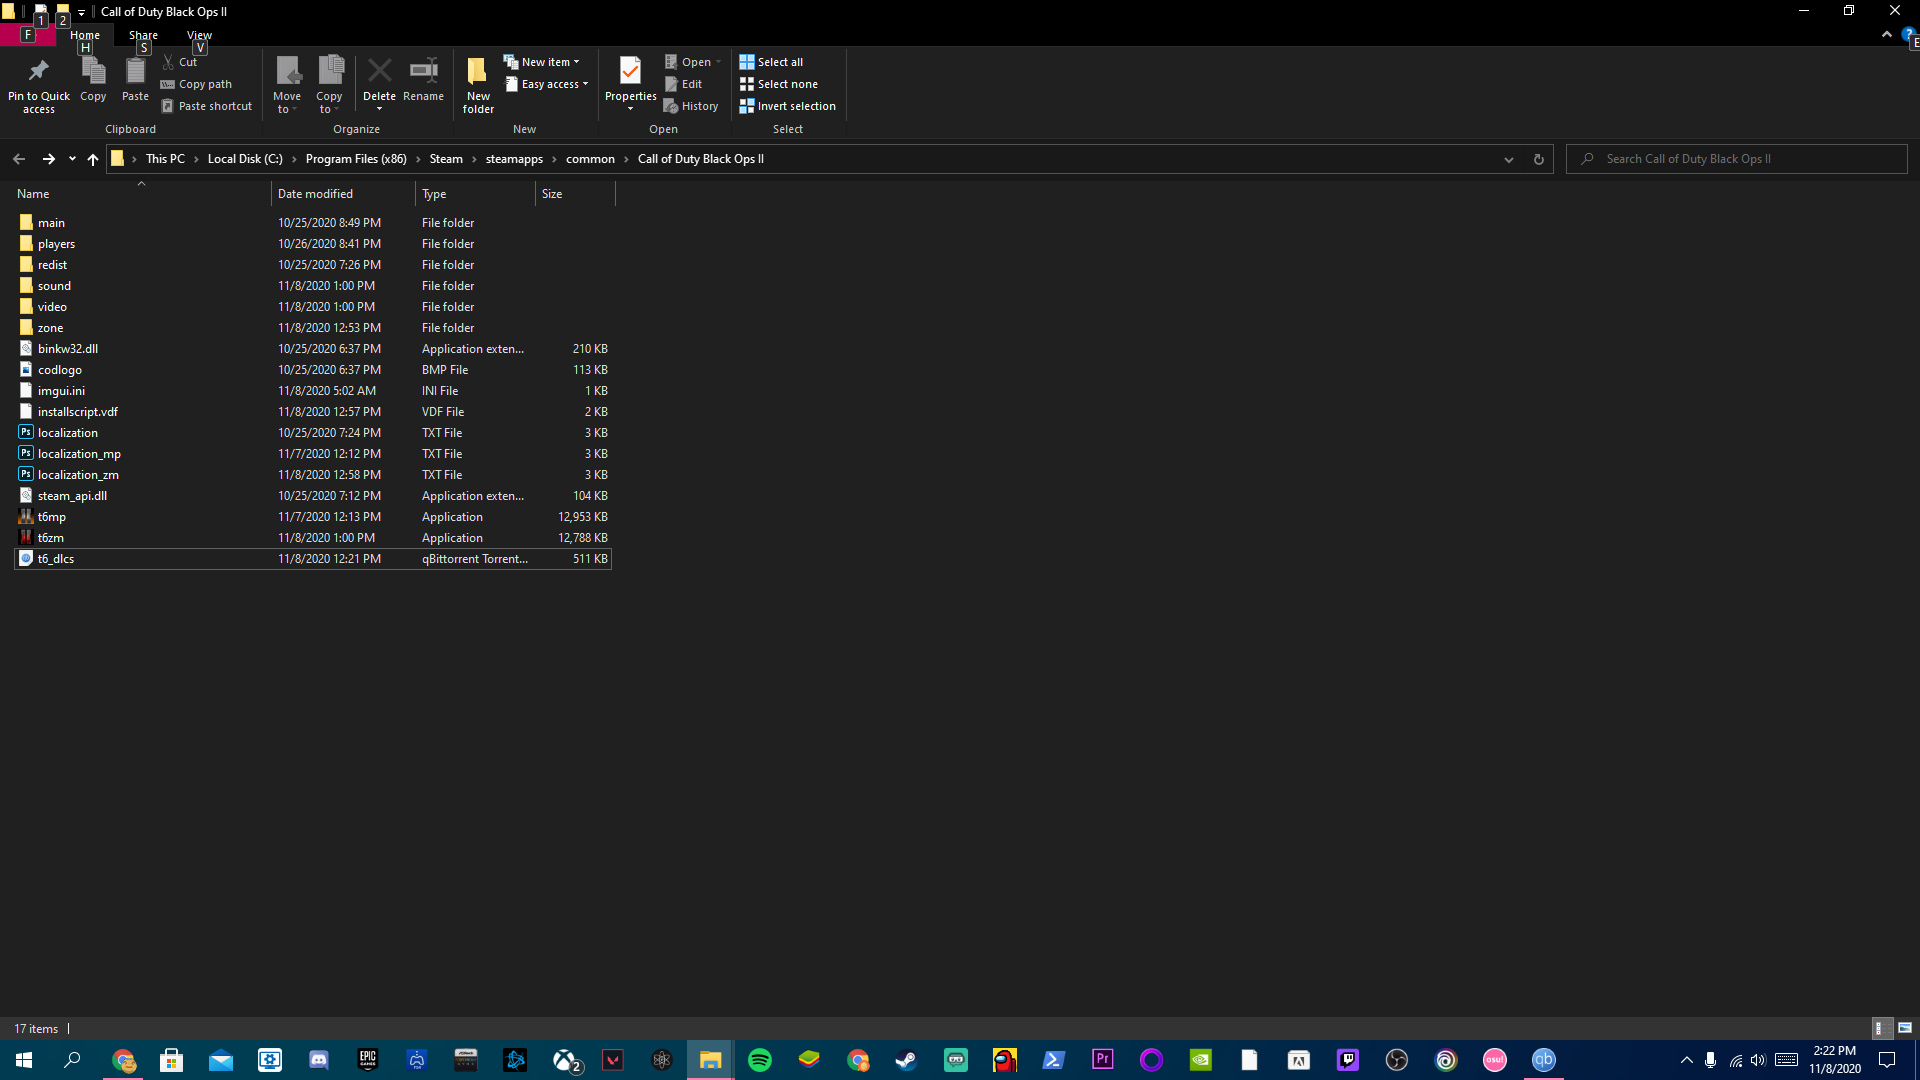Image resolution: width=1920 pixels, height=1080 pixels.
Task: Select the main folder
Action: (x=313, y=223)
